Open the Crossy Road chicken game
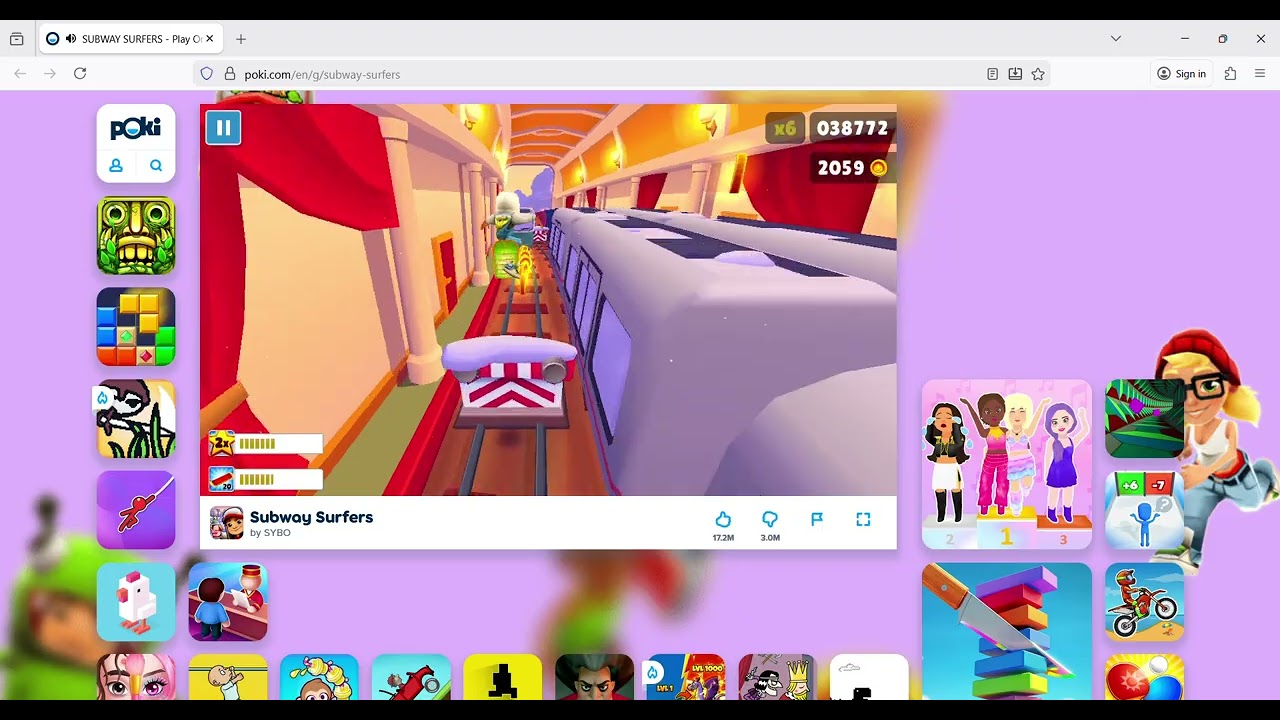The width and height of the screenshot is (1280, 720). tap(136, 602)
